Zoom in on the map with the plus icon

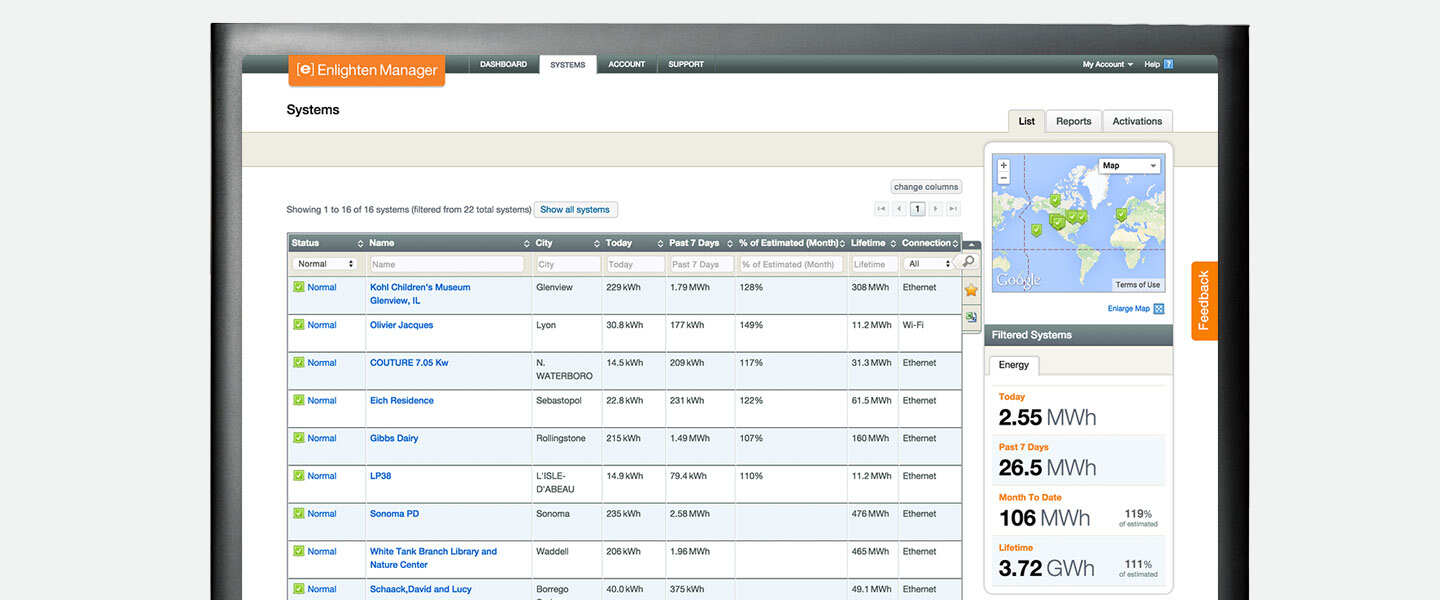coord(1004,165)
